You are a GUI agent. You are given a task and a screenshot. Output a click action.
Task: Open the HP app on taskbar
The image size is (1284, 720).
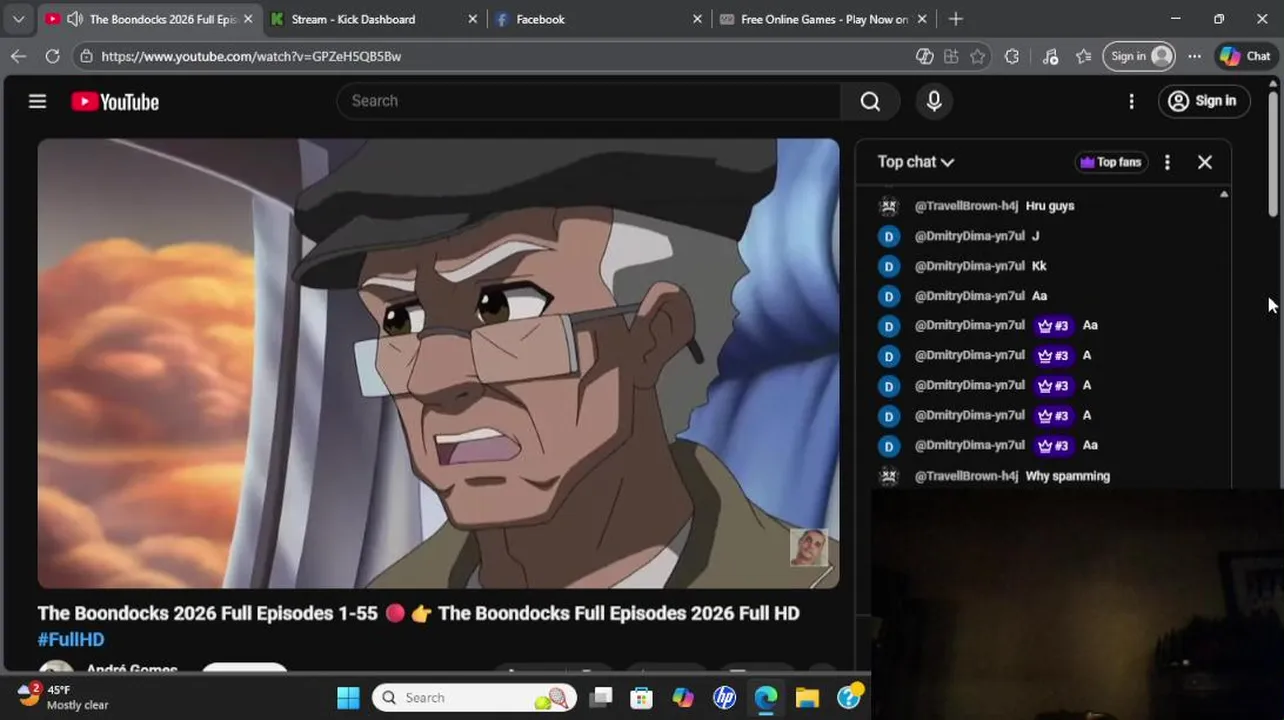pyautogui.click(x=724, y=698)
